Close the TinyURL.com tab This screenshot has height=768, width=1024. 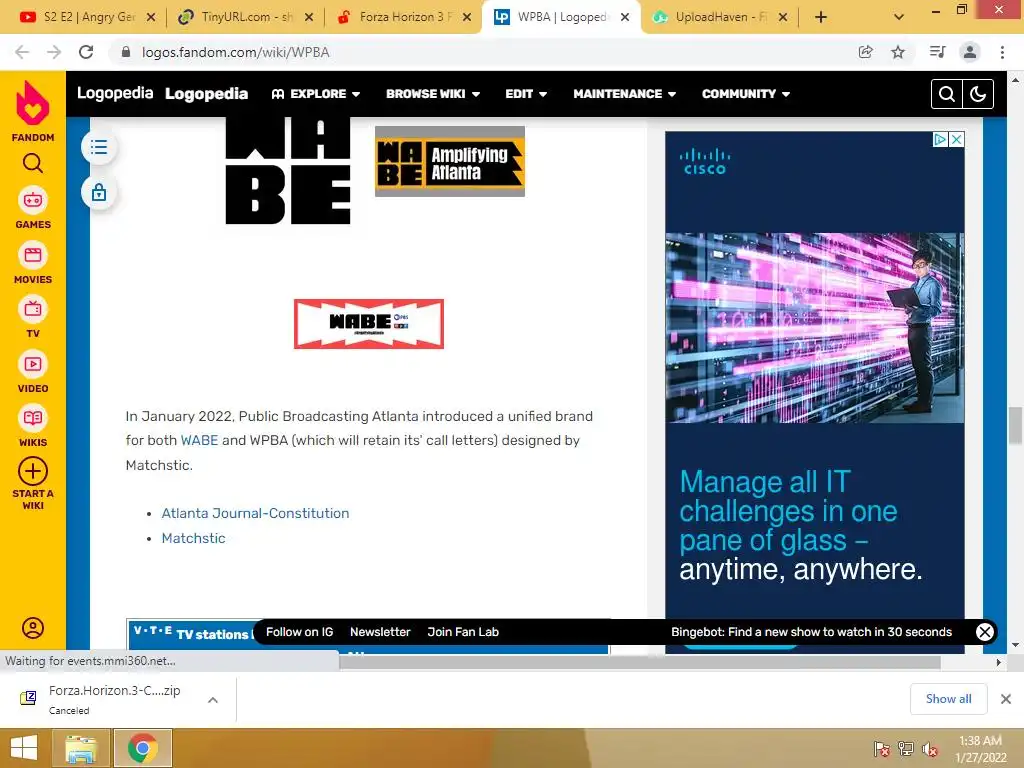309,17
